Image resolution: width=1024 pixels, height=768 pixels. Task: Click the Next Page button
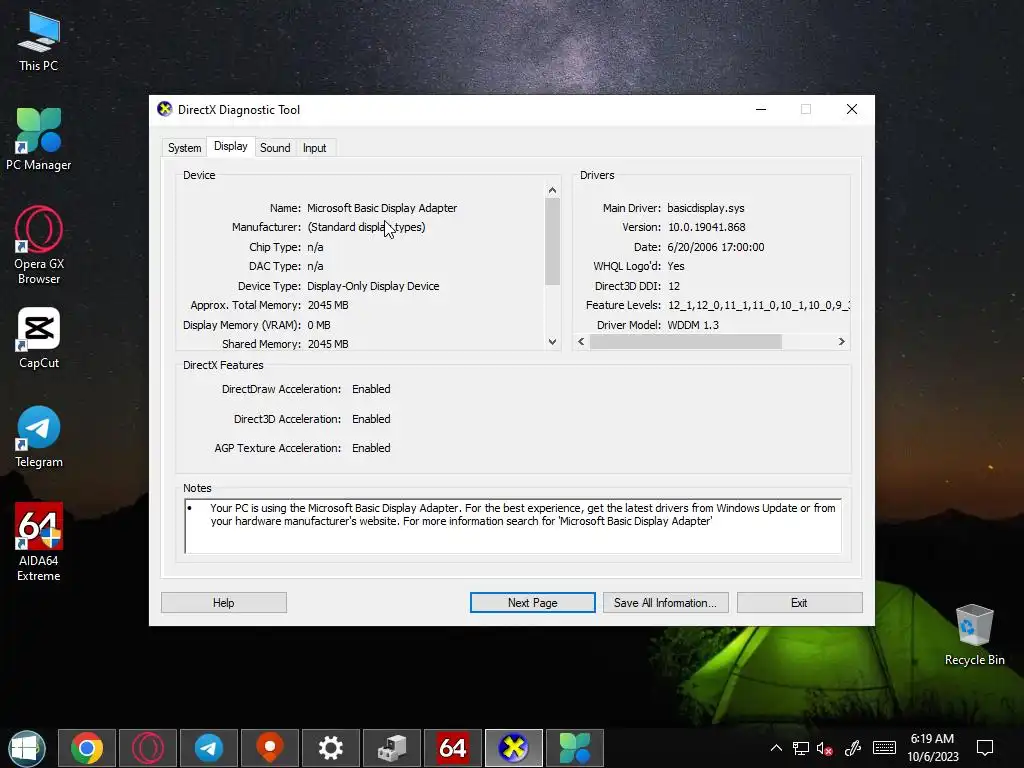coord(532,603)
